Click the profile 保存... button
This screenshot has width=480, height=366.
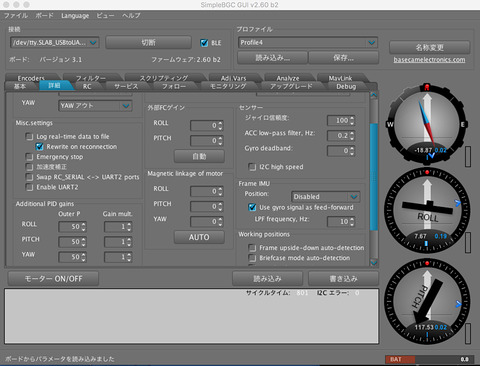344,58
